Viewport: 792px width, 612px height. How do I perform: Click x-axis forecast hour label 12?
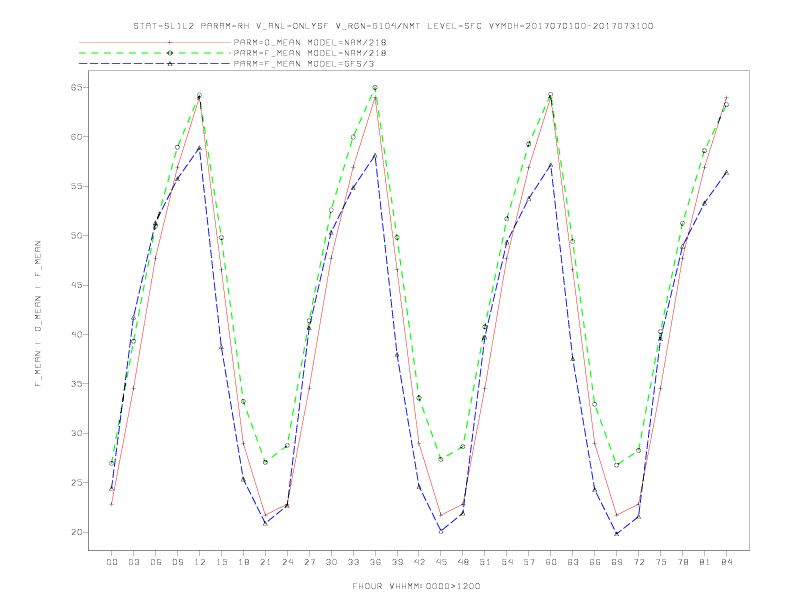tap(200, 562)
